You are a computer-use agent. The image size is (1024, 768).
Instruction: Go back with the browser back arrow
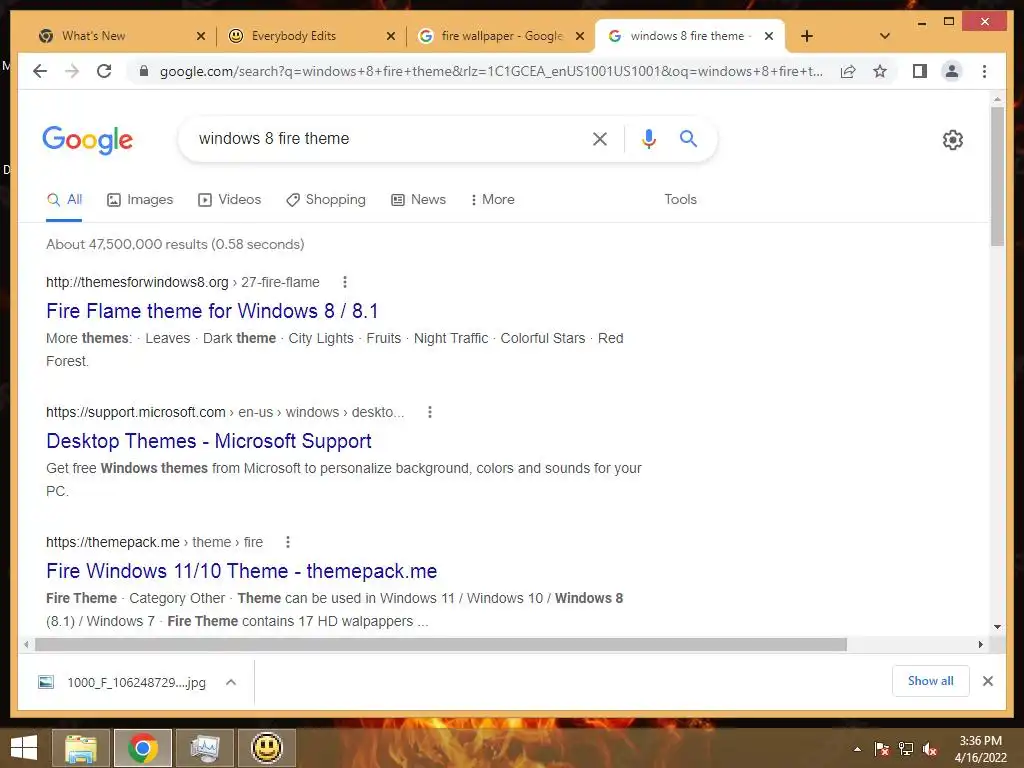[x=40, y=71]
